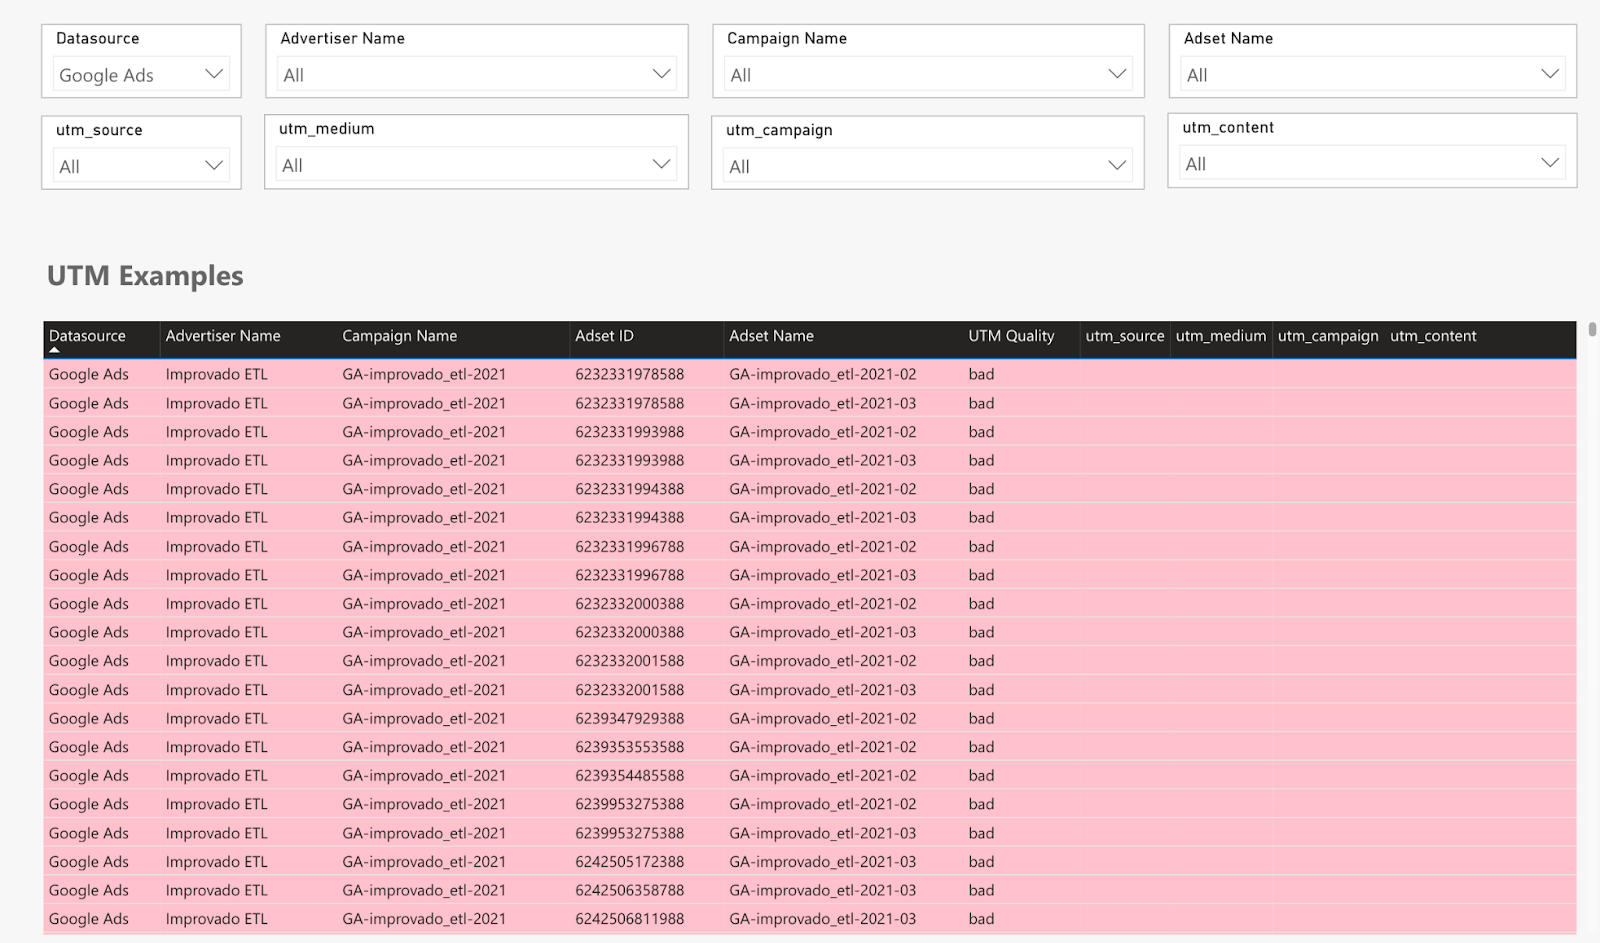Sort table by Campaign Name column header
The height and width of the screenshot is (943, 1600).
click(x=399, y=336)
